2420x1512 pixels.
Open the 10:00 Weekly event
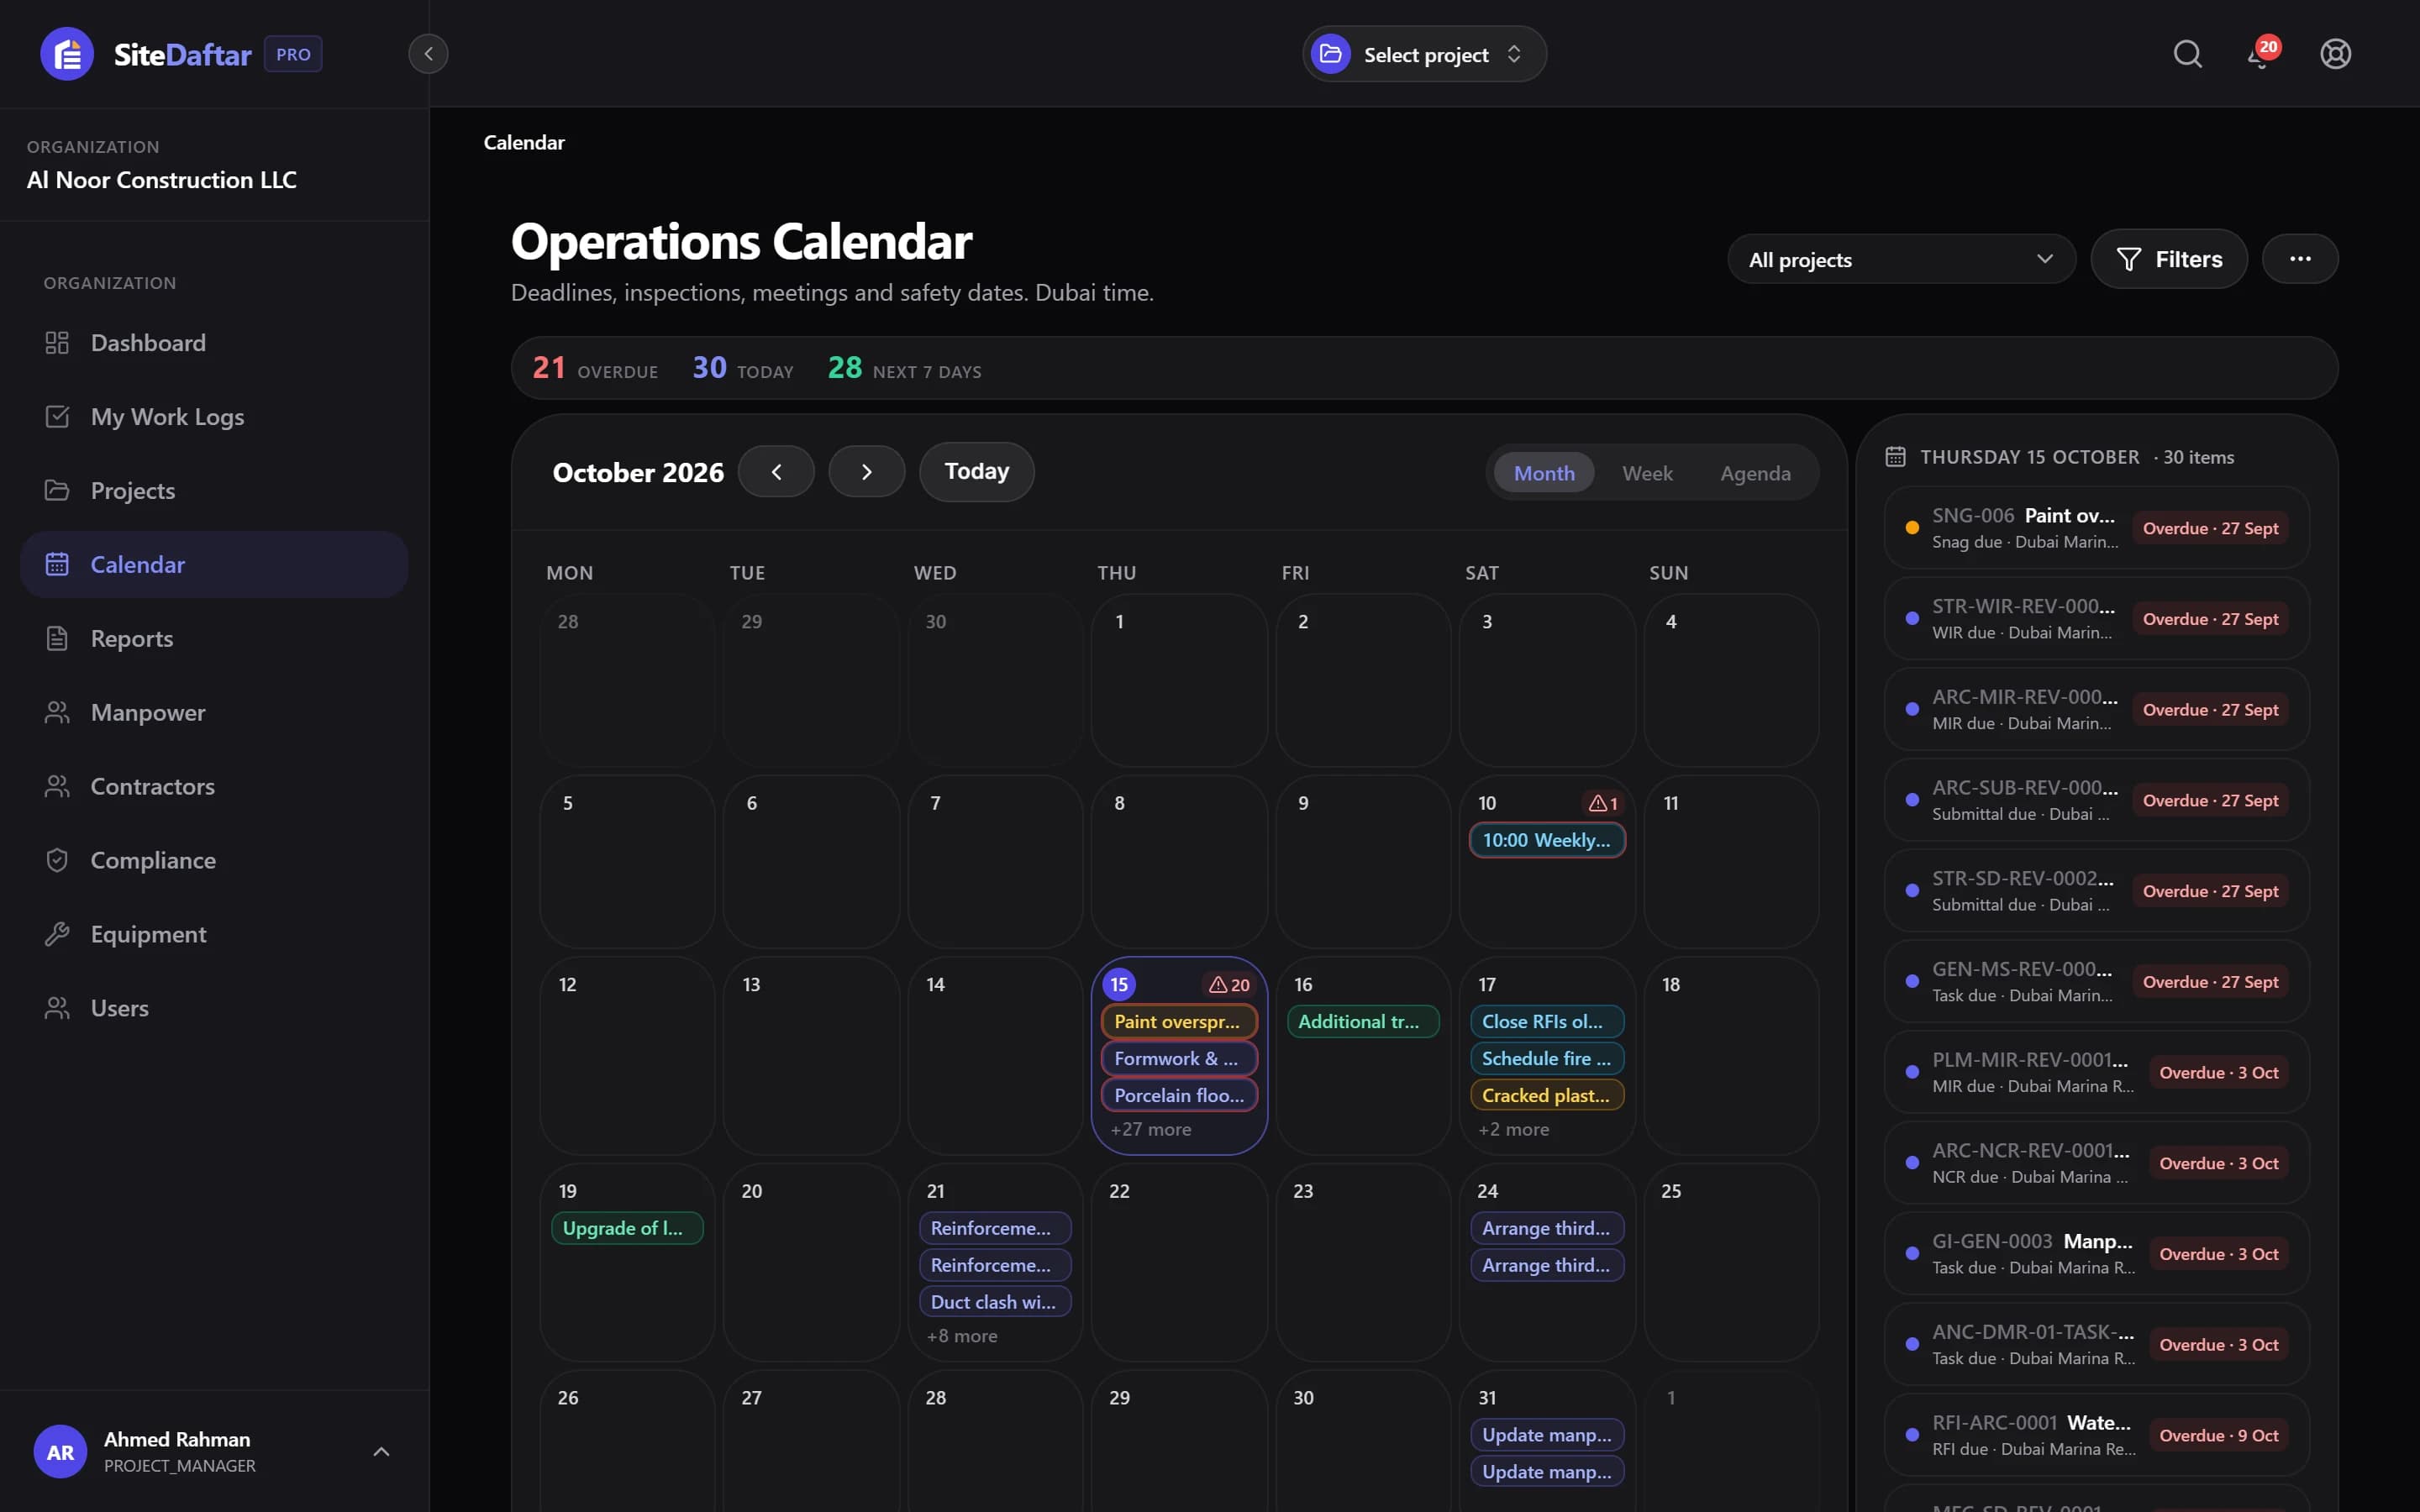(1547, 840)
